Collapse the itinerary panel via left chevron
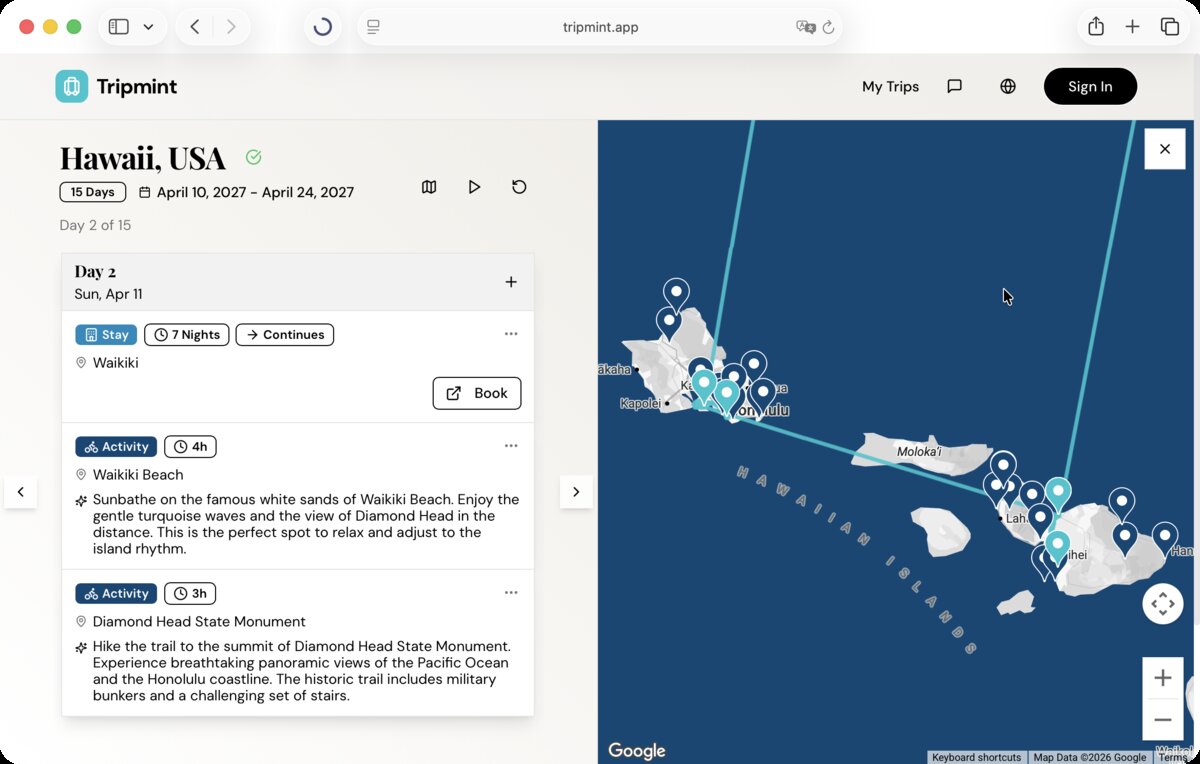This screenshot has width=1200, height=764. [x=20, y=491]
